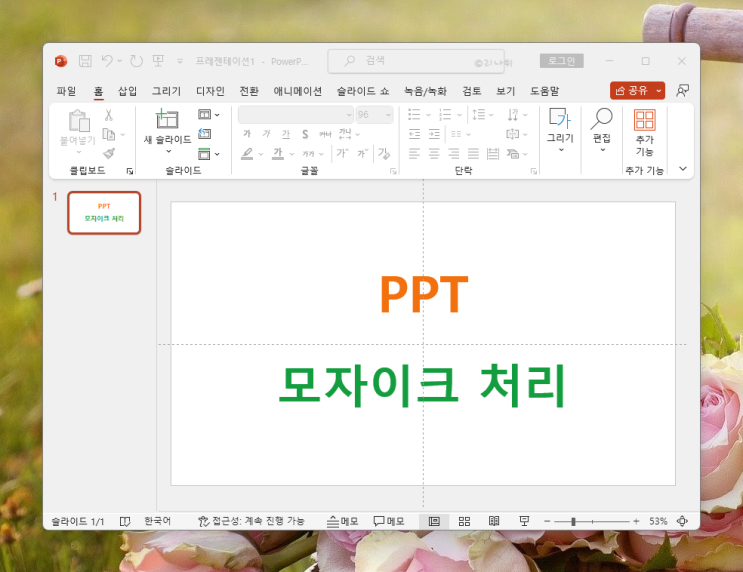The height and width of the screenshot is (572, 743).
Task: Open line spacing options
Action: pyautogui.click(x=482, y=114)
